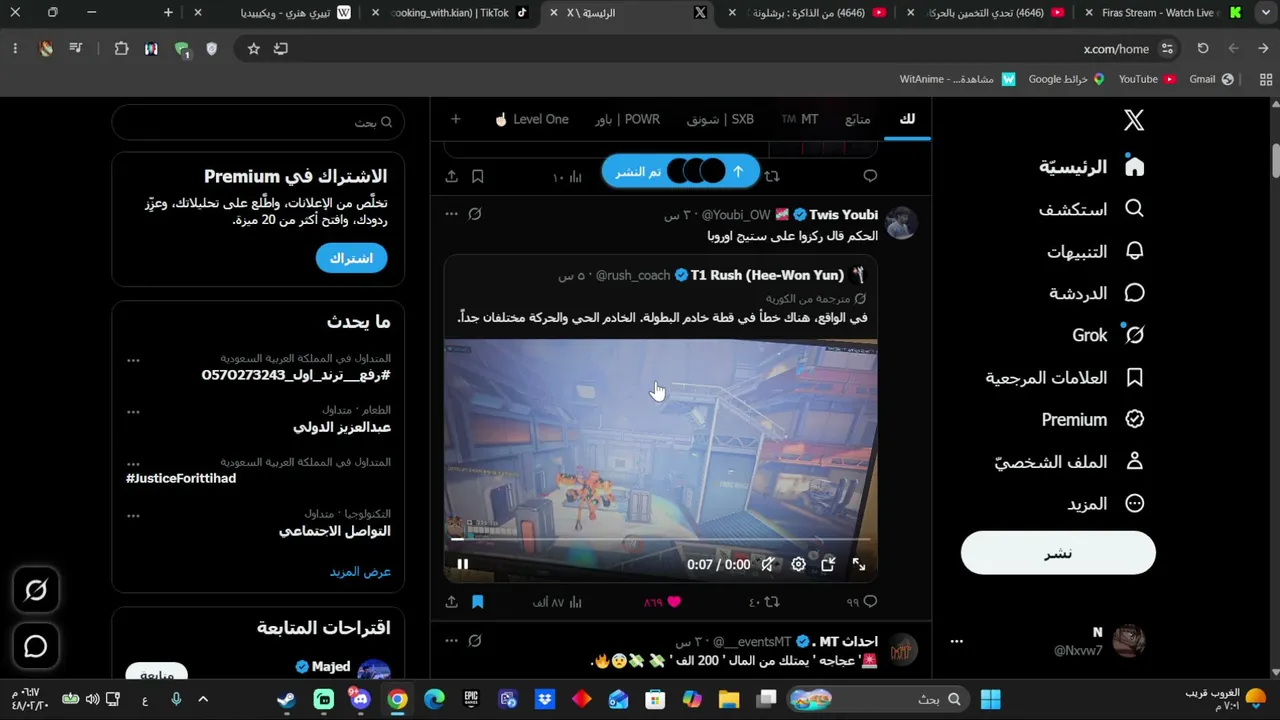
Task: Switch to the TikTok browser tab
Action: tap(450, 13)
